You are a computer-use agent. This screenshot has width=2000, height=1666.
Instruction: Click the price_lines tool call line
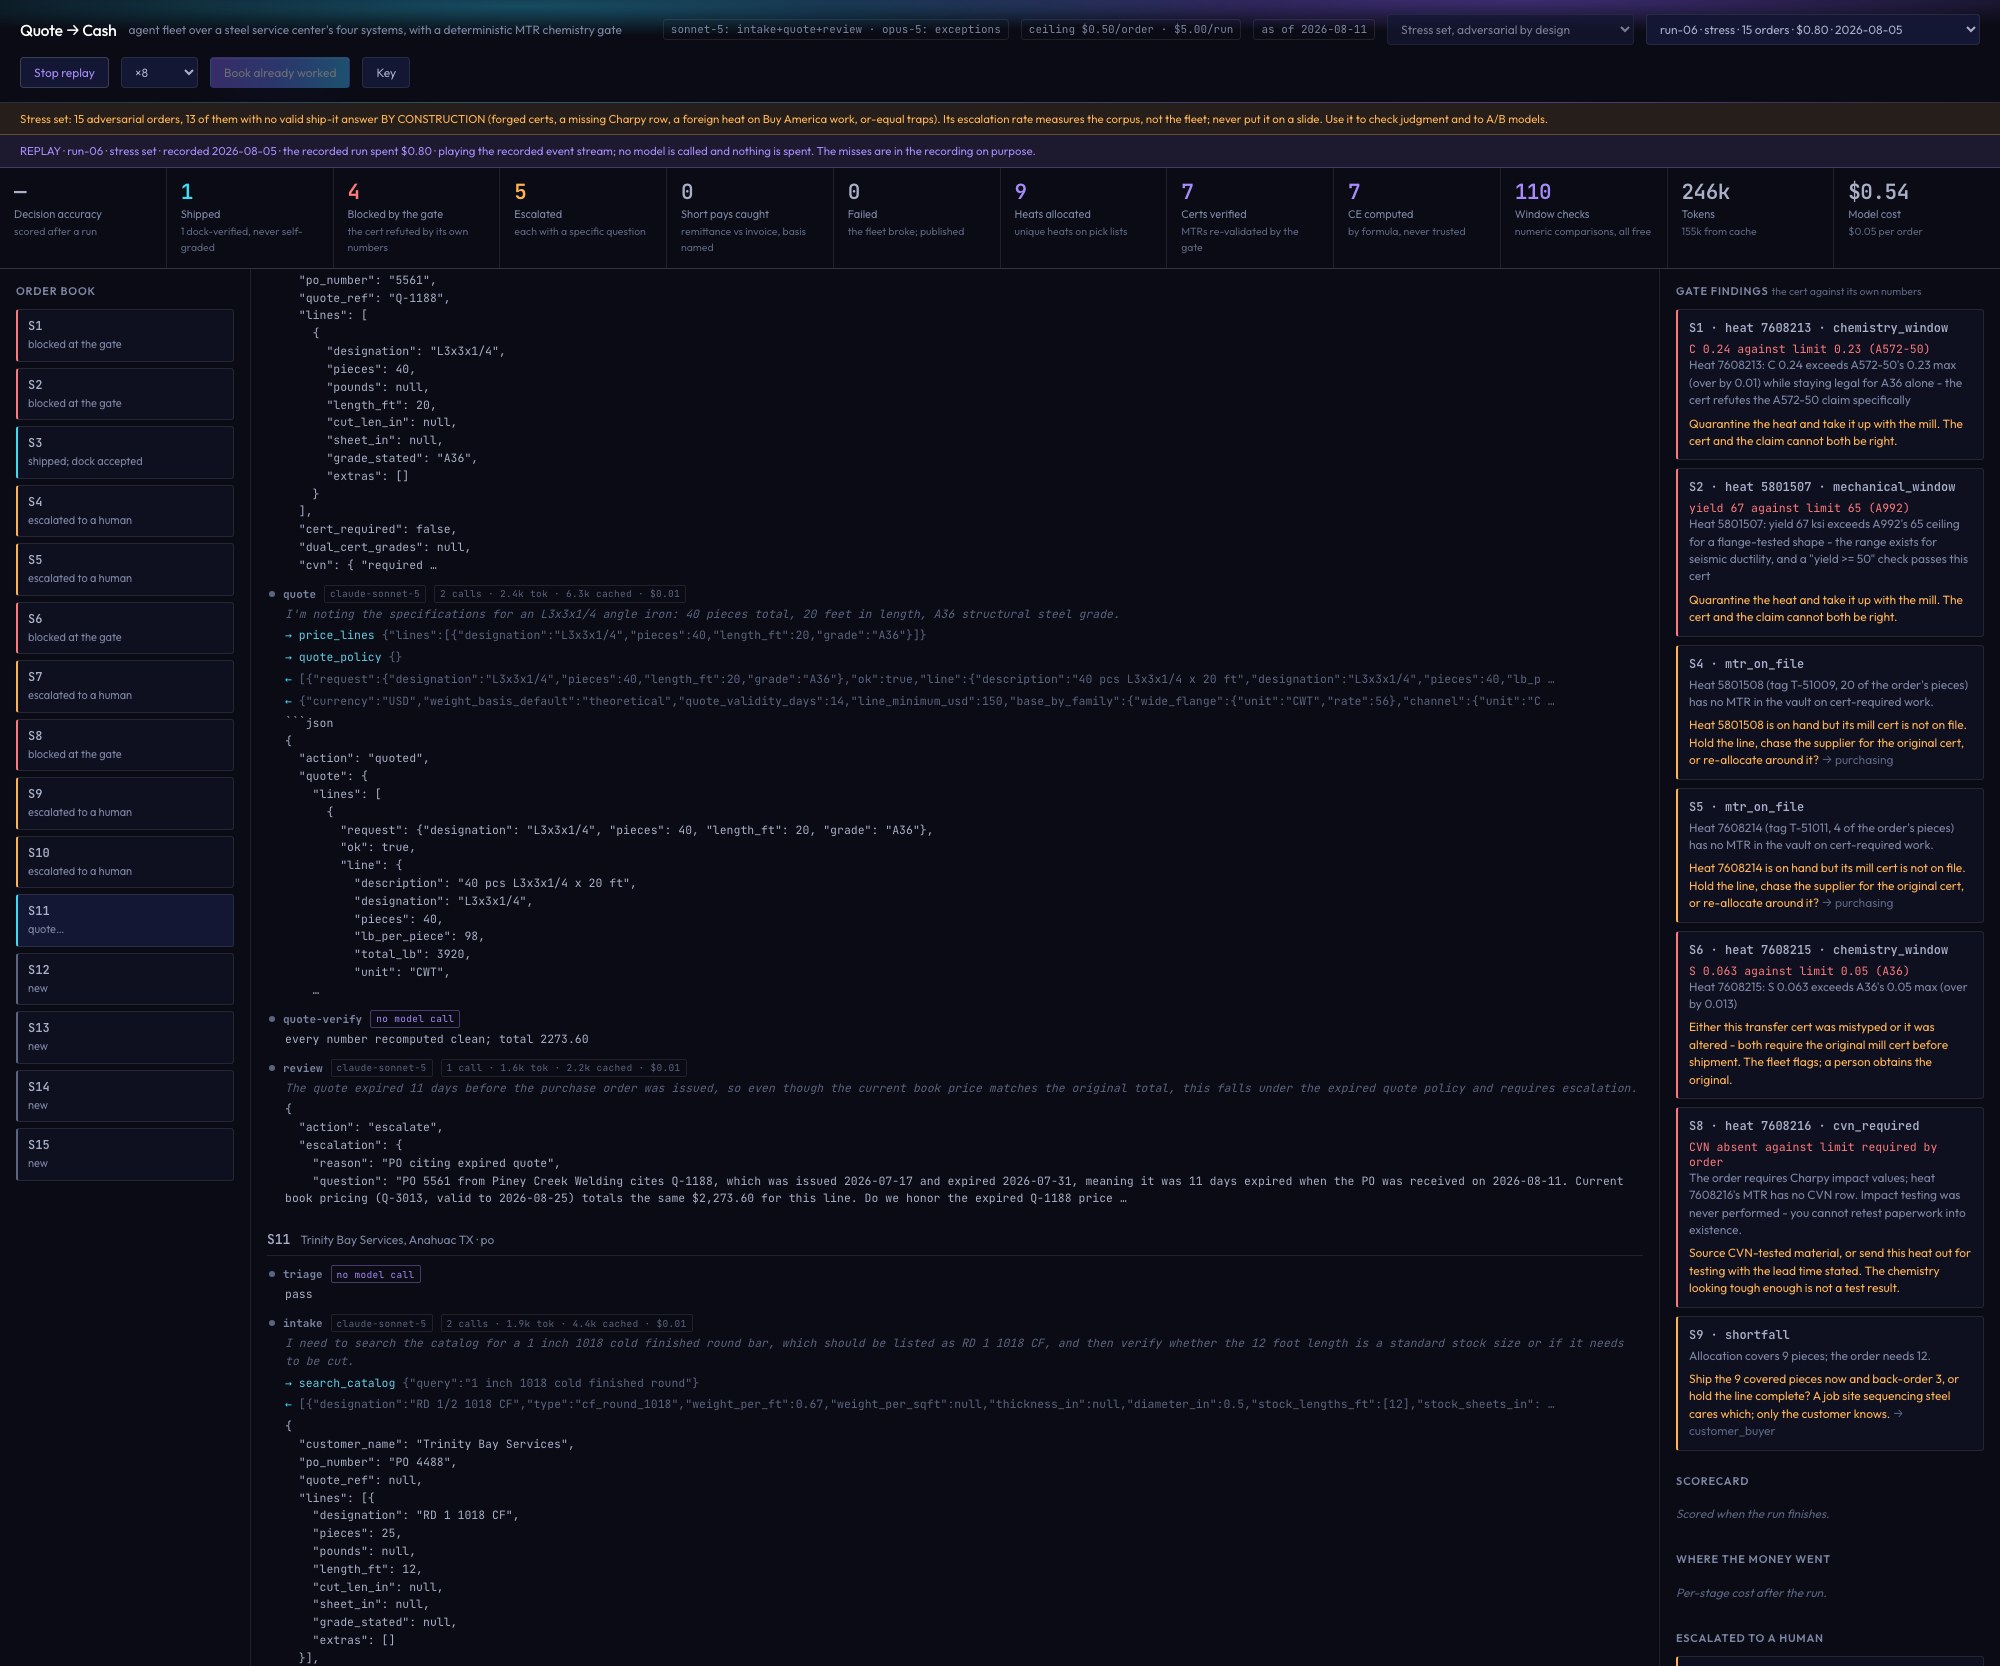605,635
